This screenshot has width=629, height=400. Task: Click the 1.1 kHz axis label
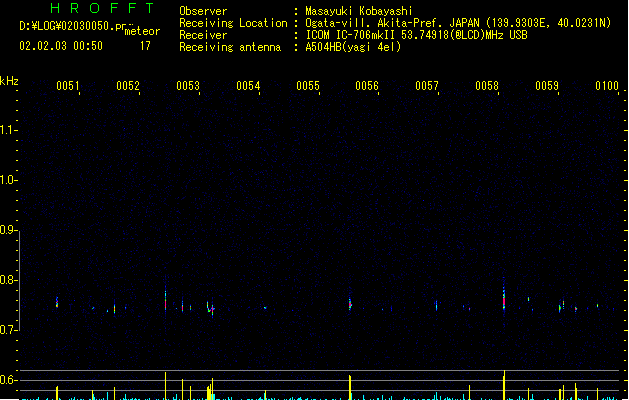coord(8,130)
